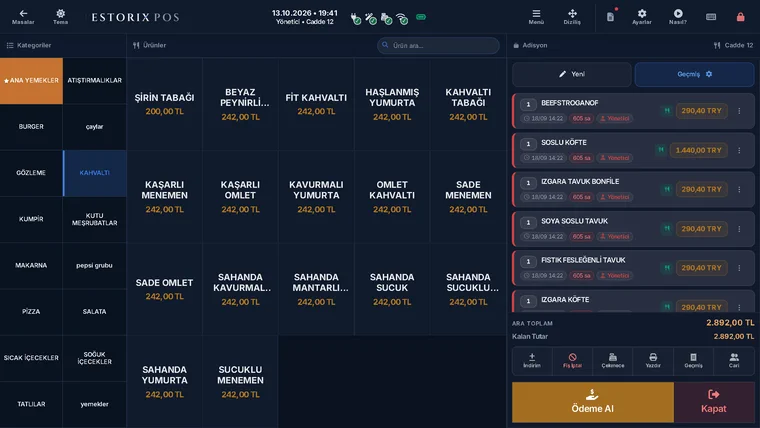
Task: Add KAŞARLI MENEMEN to the order
Action: pos(164,196)
